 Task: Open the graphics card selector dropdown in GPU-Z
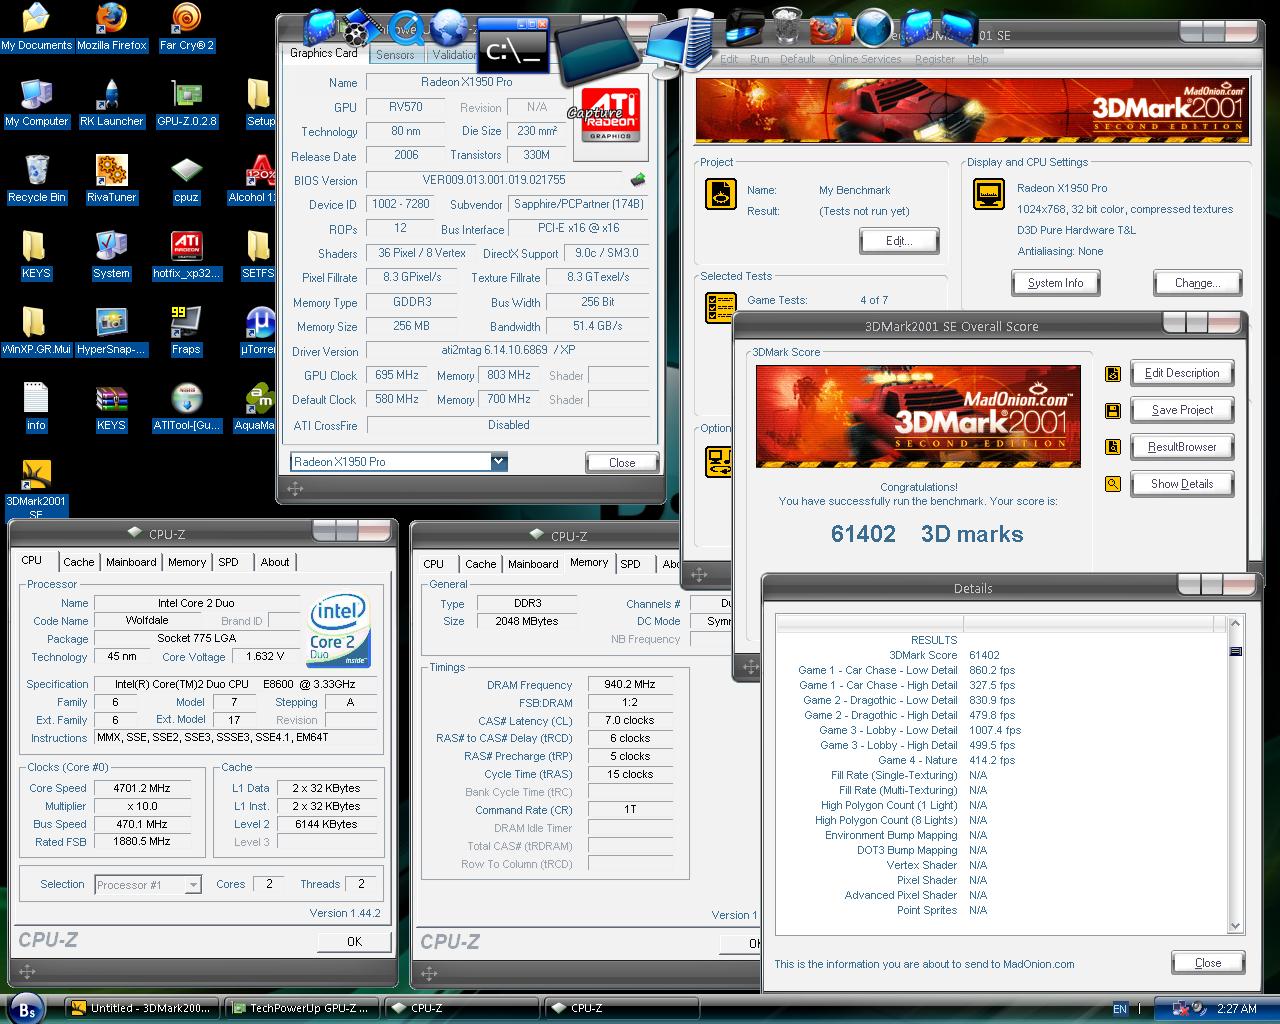[499, 462]
